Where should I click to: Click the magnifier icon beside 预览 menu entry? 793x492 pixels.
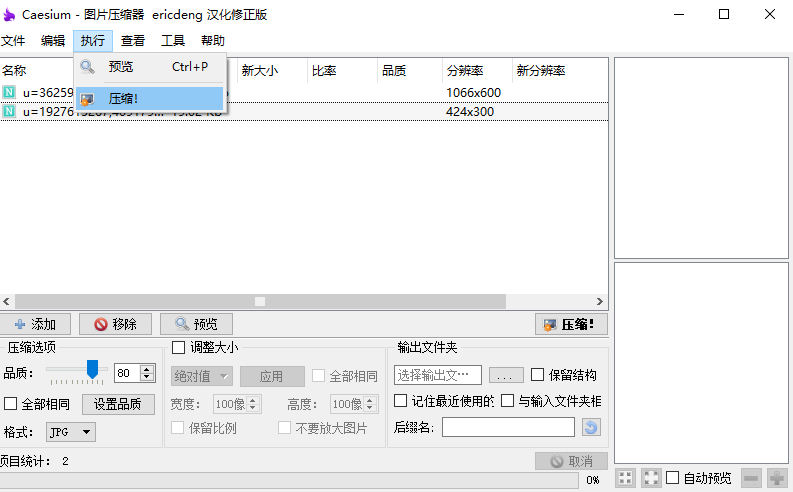87,67
